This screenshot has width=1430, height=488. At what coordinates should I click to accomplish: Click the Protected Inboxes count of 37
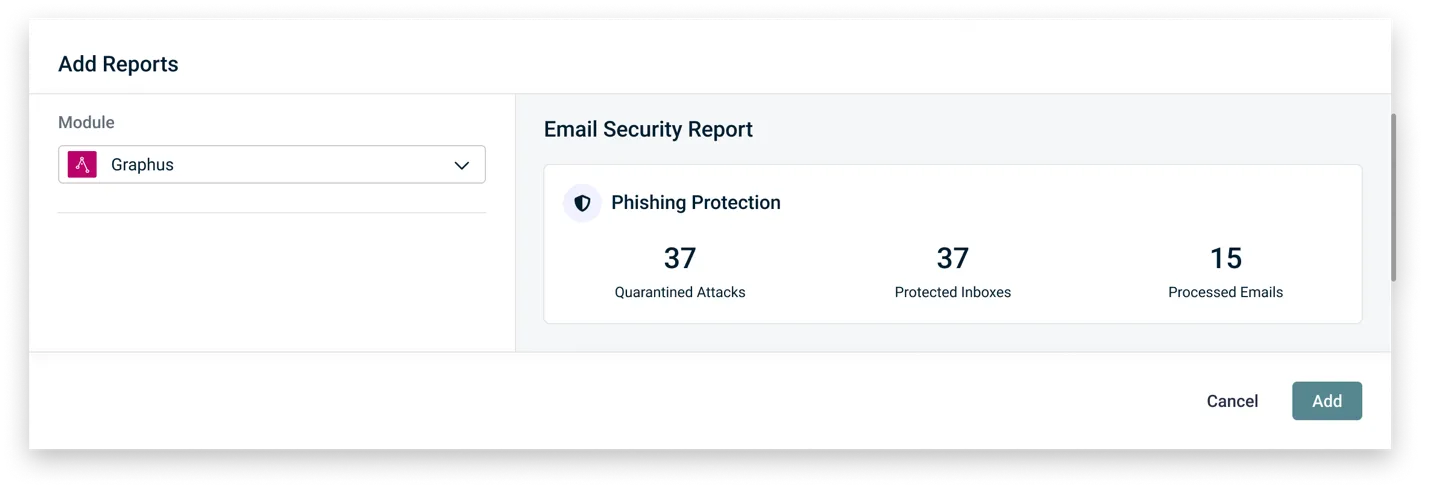(952, 259)
